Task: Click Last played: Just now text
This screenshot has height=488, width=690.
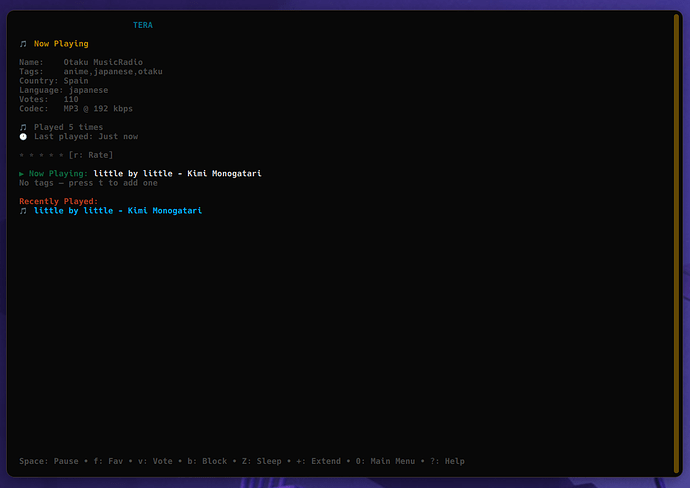Action: (86, 136)
